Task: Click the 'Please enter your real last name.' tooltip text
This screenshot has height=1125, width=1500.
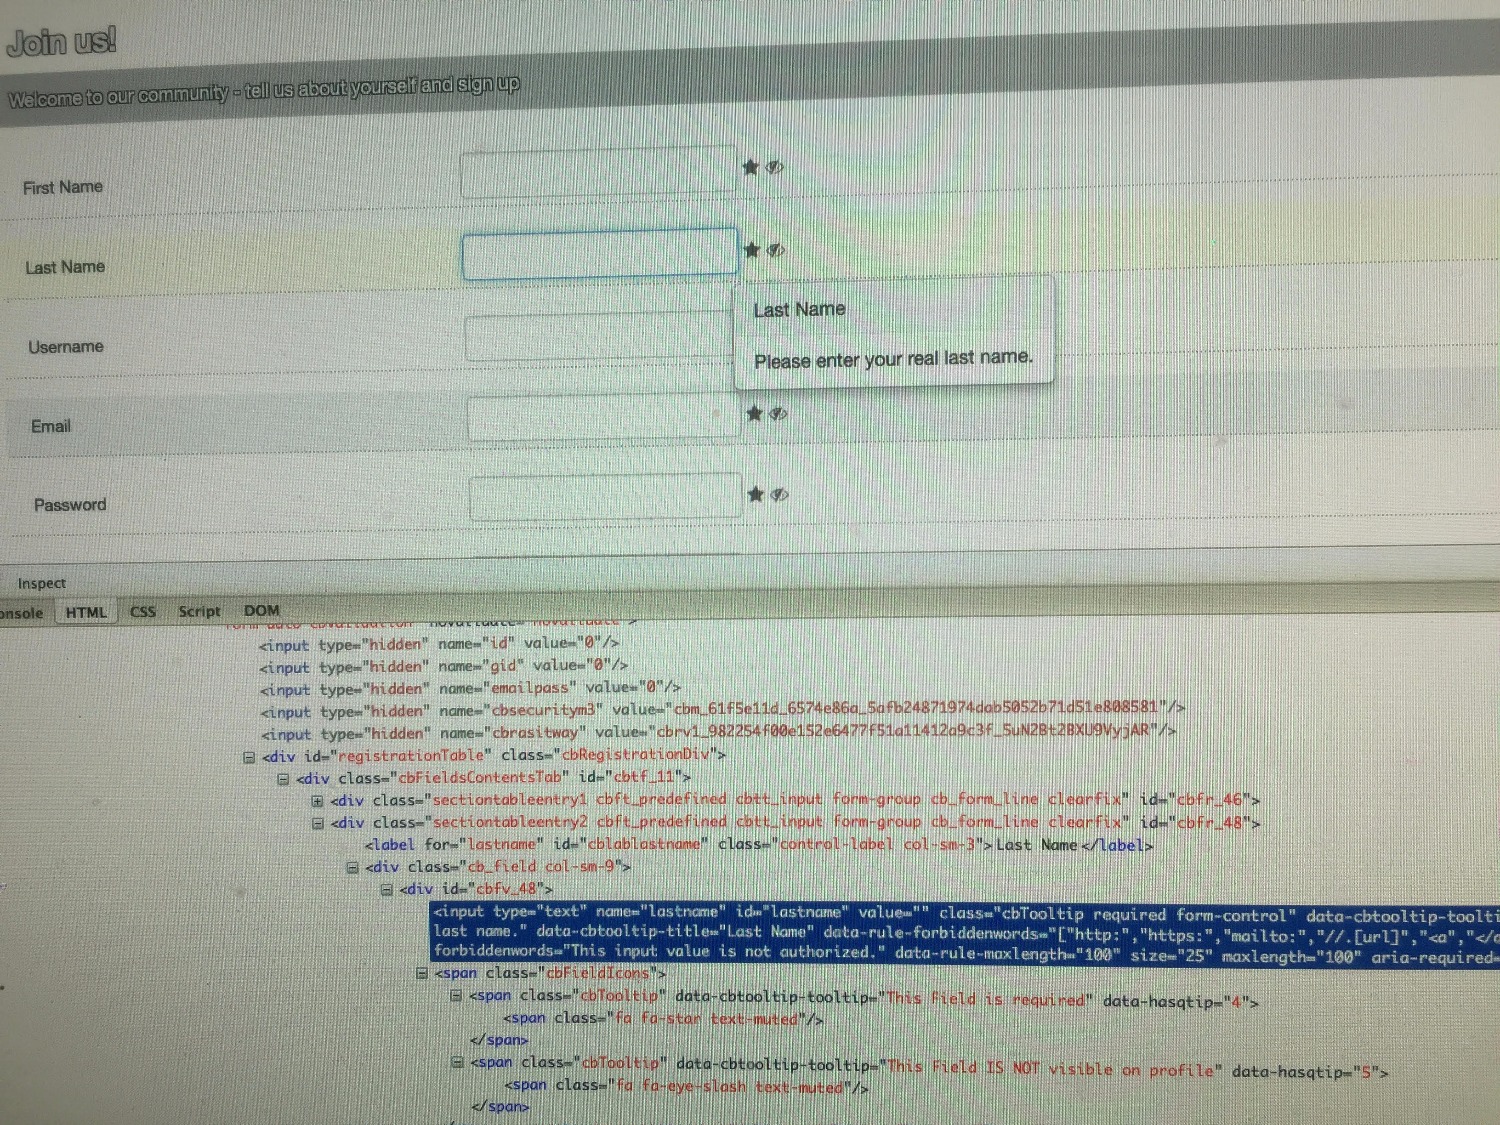Action: coord(893,359)
